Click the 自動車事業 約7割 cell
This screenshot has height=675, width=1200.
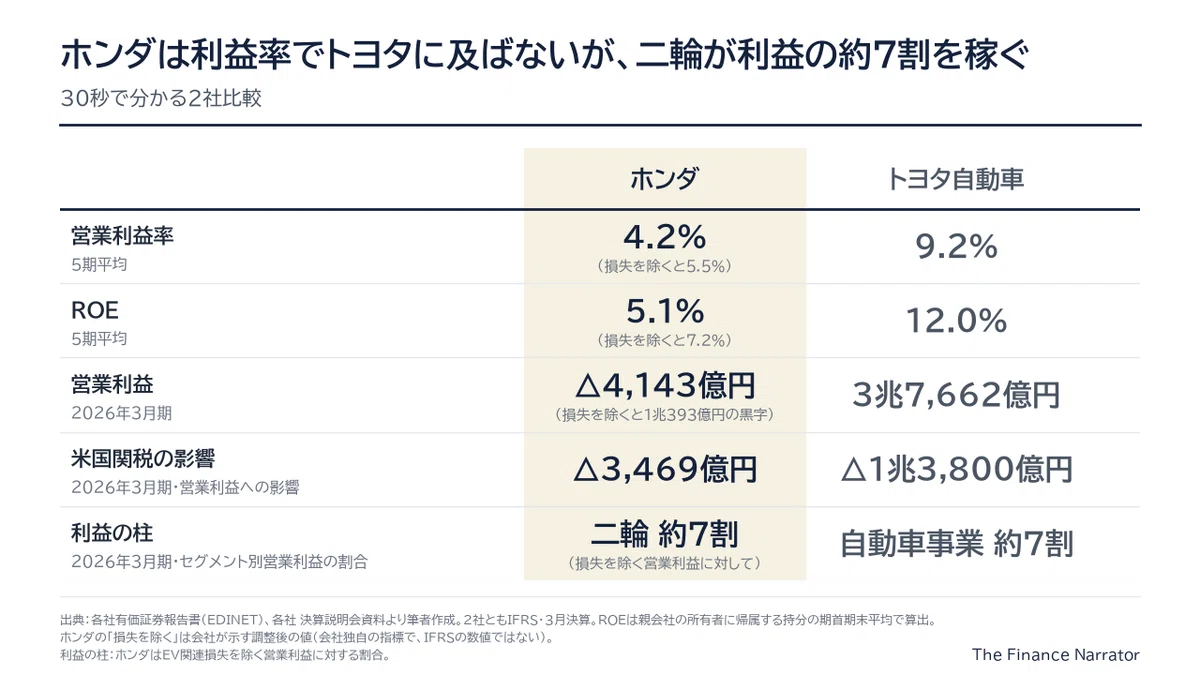(955, 543)
